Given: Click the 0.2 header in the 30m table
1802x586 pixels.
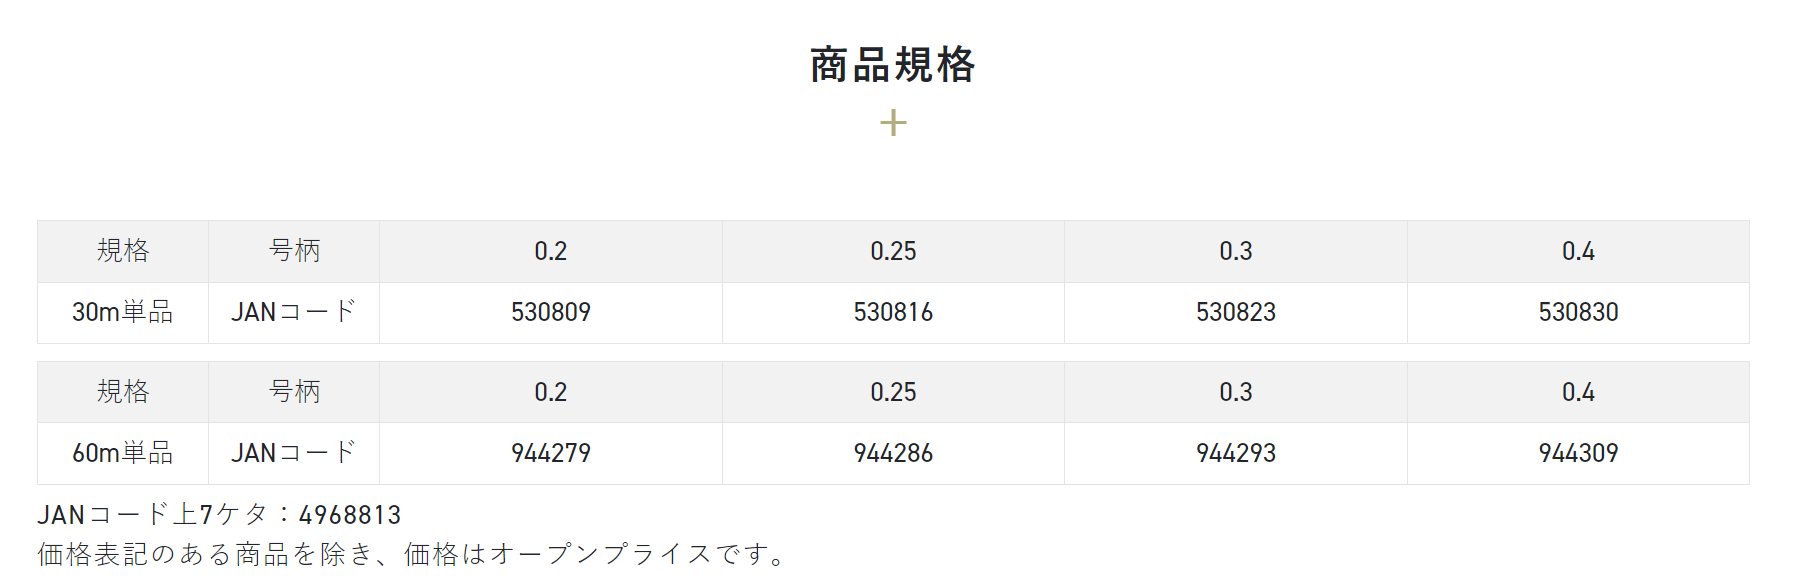Looking at the screenshot, I should point(551,252).
